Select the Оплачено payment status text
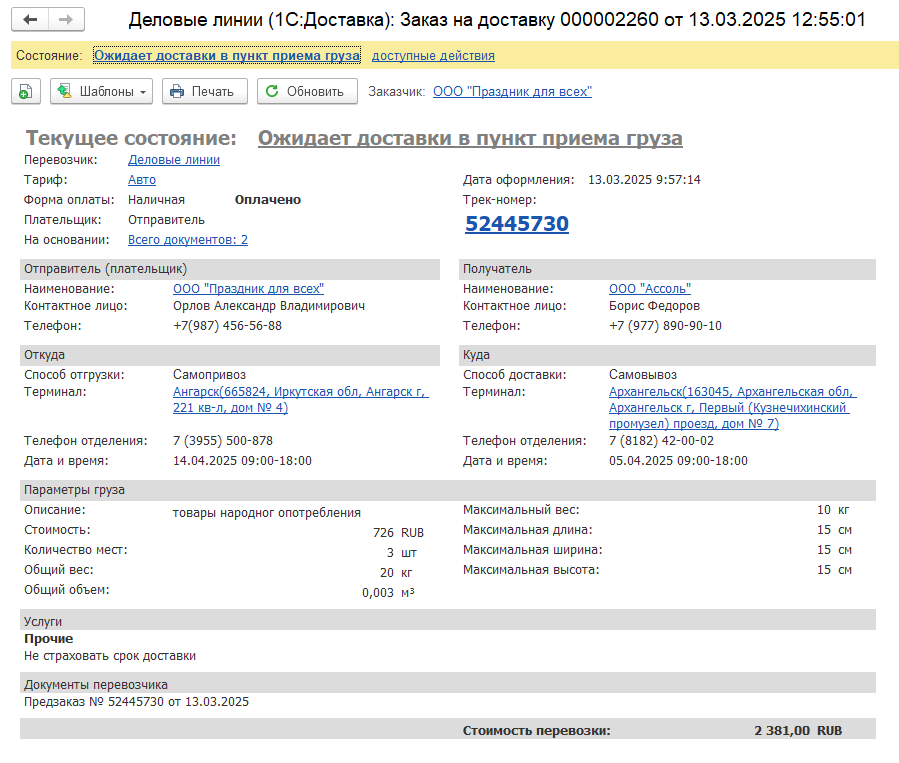The height and width of the screenshot is (763, 899). pyautogui.click(x=268, y=199)
